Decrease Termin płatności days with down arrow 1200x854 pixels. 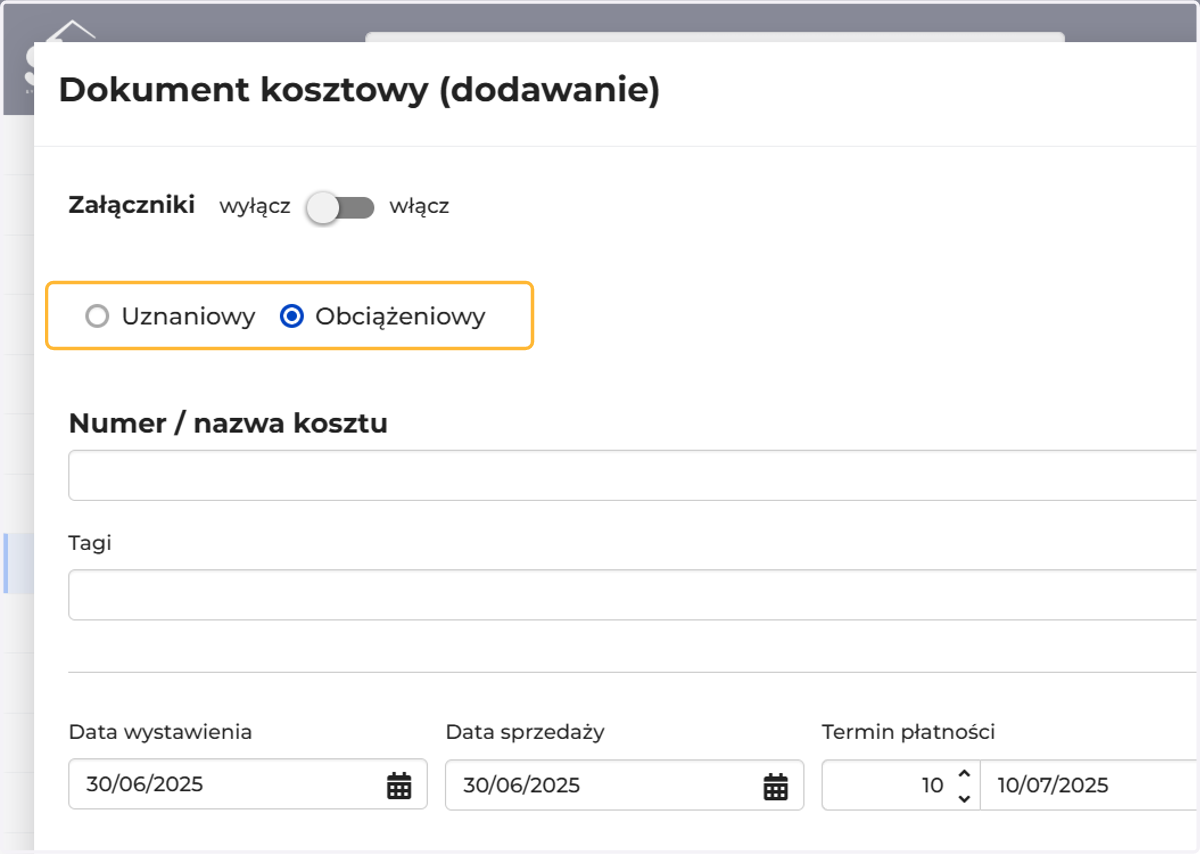pos(964,798)
